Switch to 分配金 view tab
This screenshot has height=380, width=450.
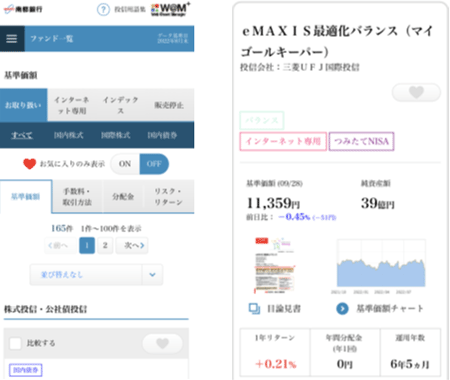[x=123, y=196]
